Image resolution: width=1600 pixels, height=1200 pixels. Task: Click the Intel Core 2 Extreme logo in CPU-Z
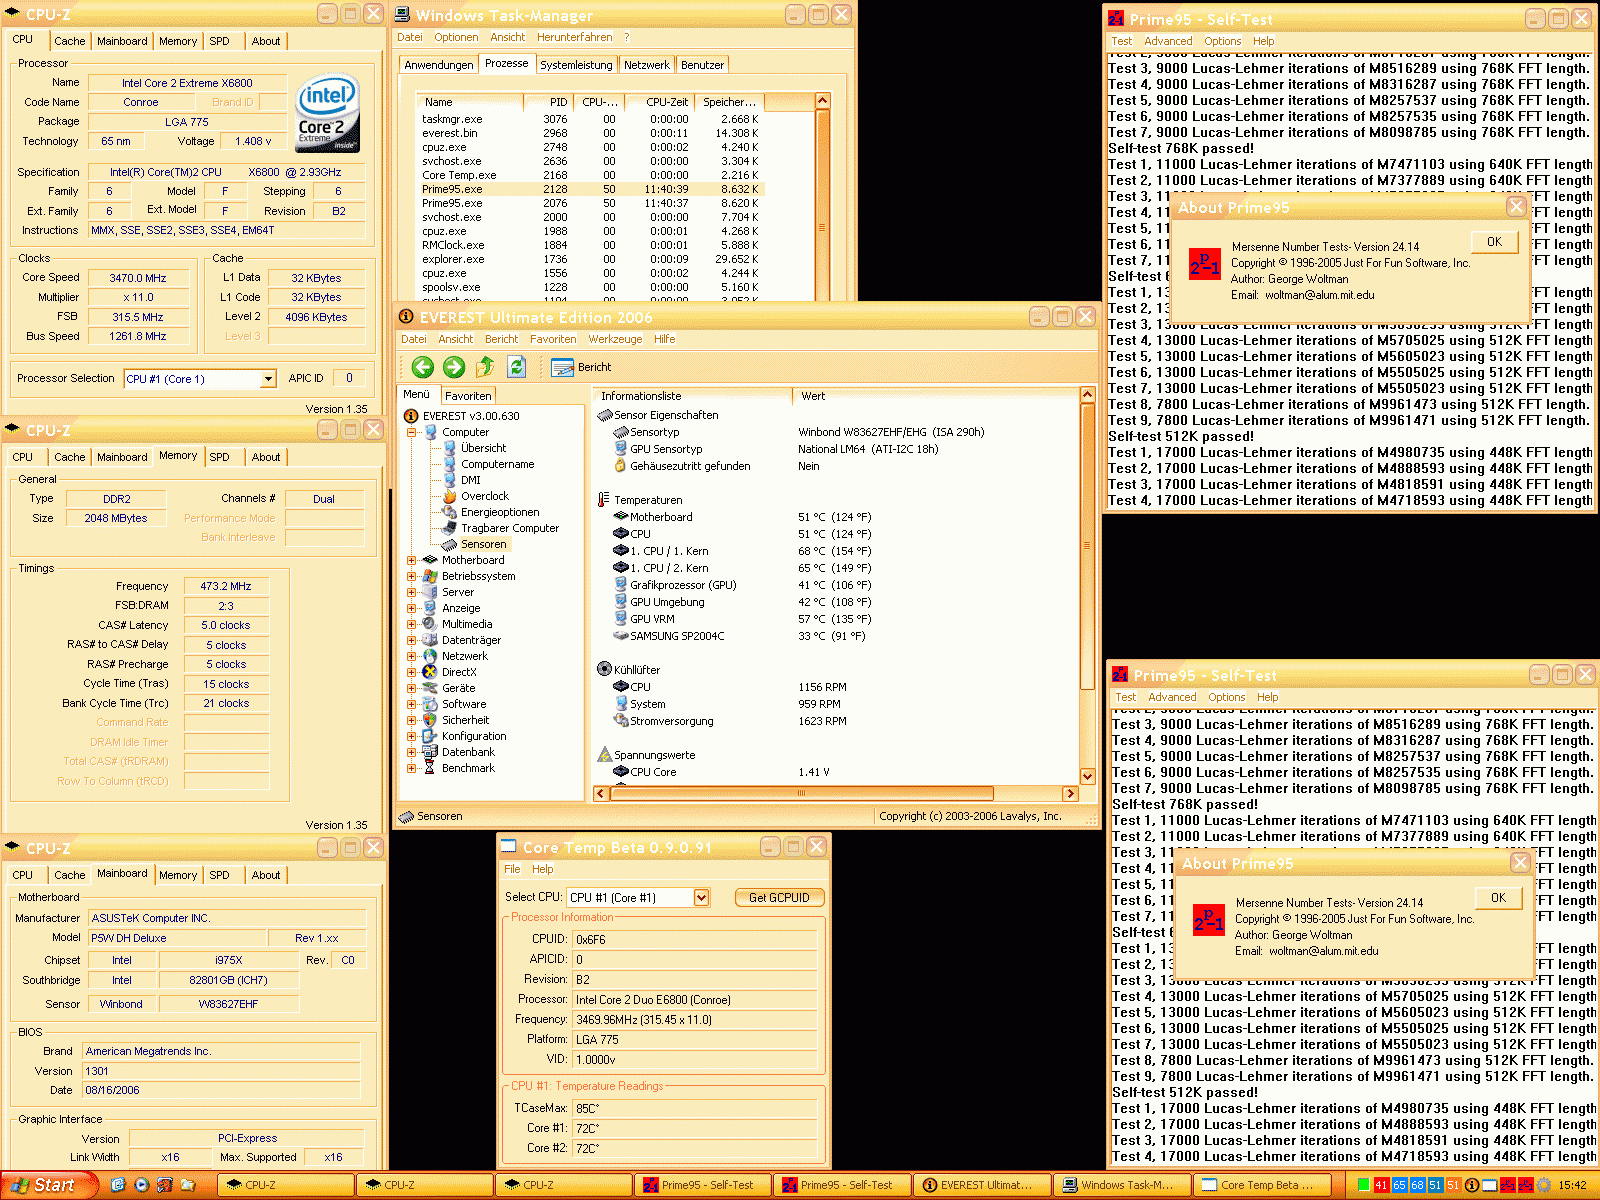coord(328,113)
